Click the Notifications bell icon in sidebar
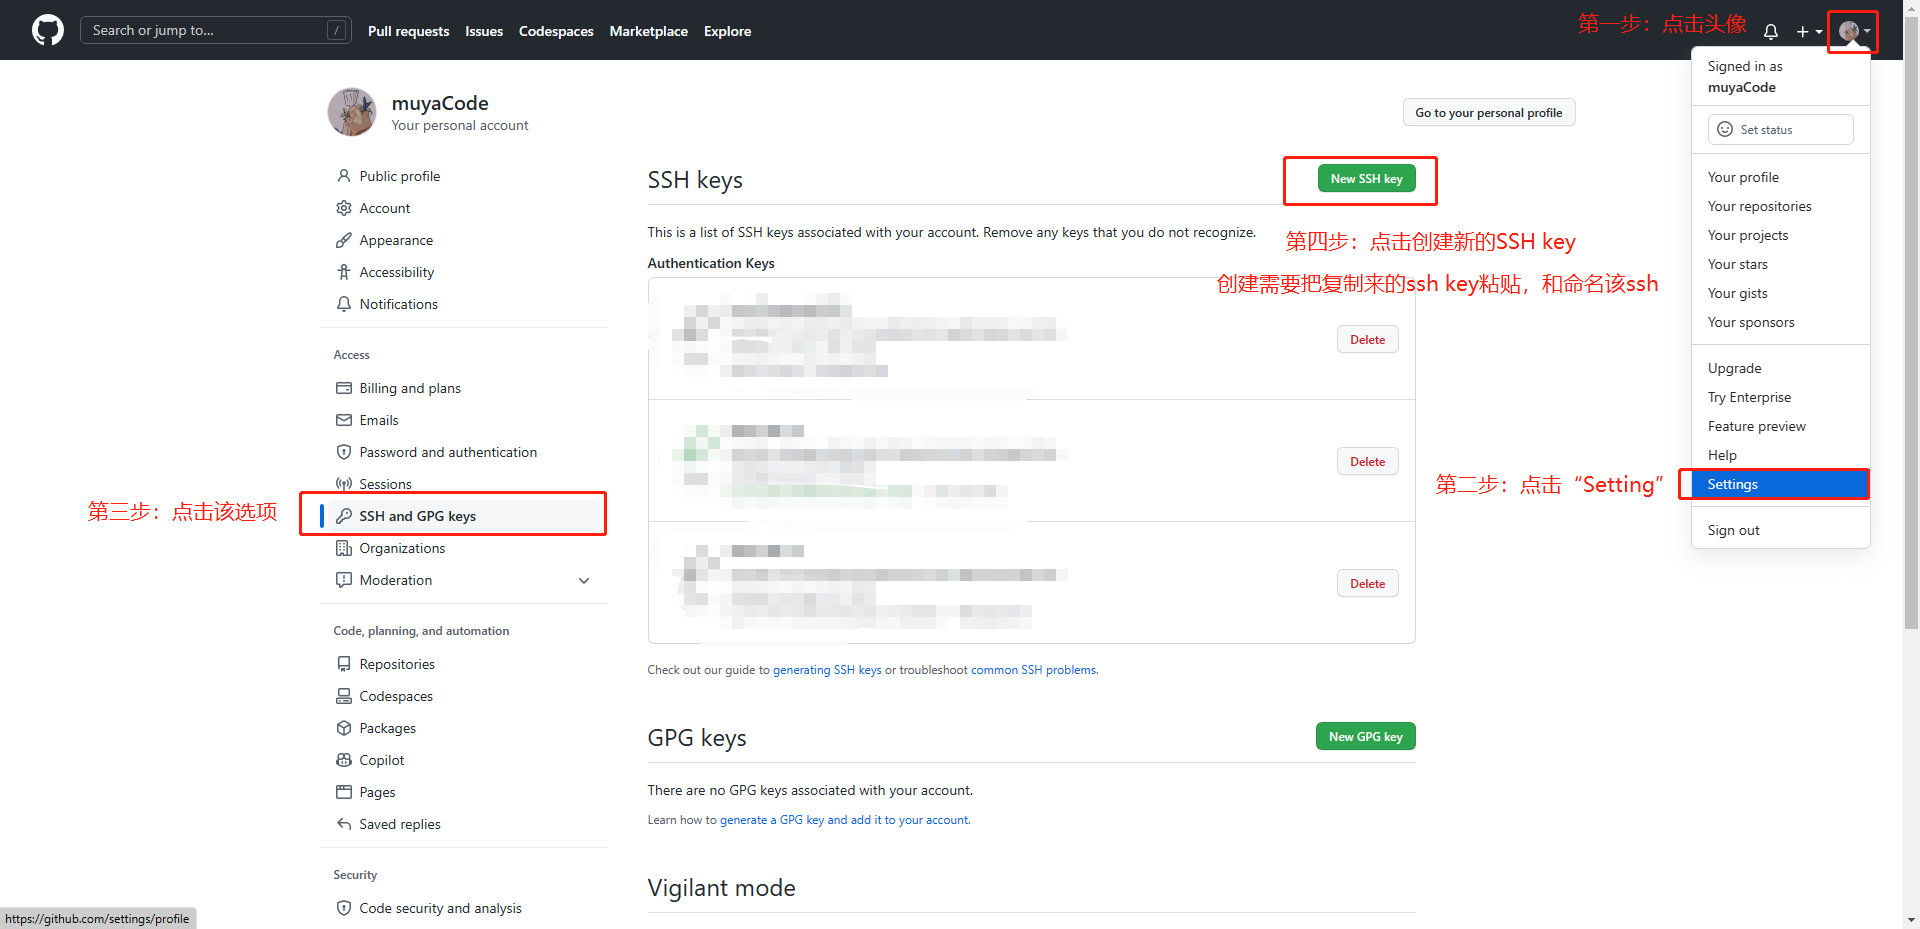 point(344,304)
